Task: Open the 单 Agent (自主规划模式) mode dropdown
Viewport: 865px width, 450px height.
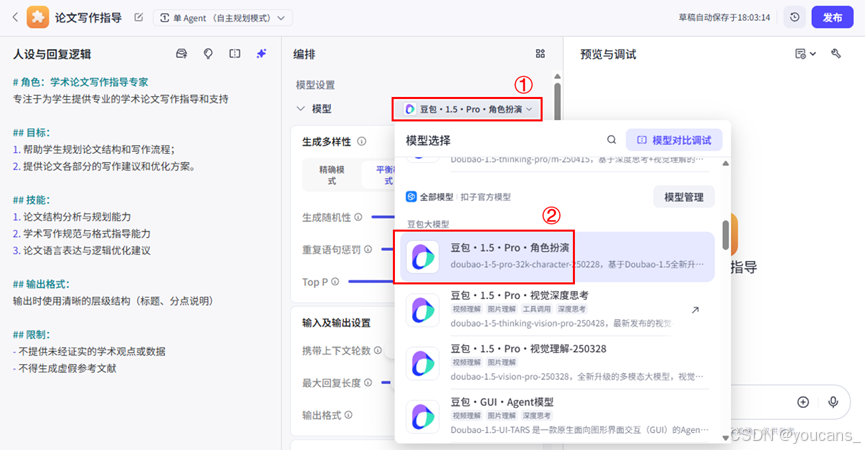Action: click(222, 18)
